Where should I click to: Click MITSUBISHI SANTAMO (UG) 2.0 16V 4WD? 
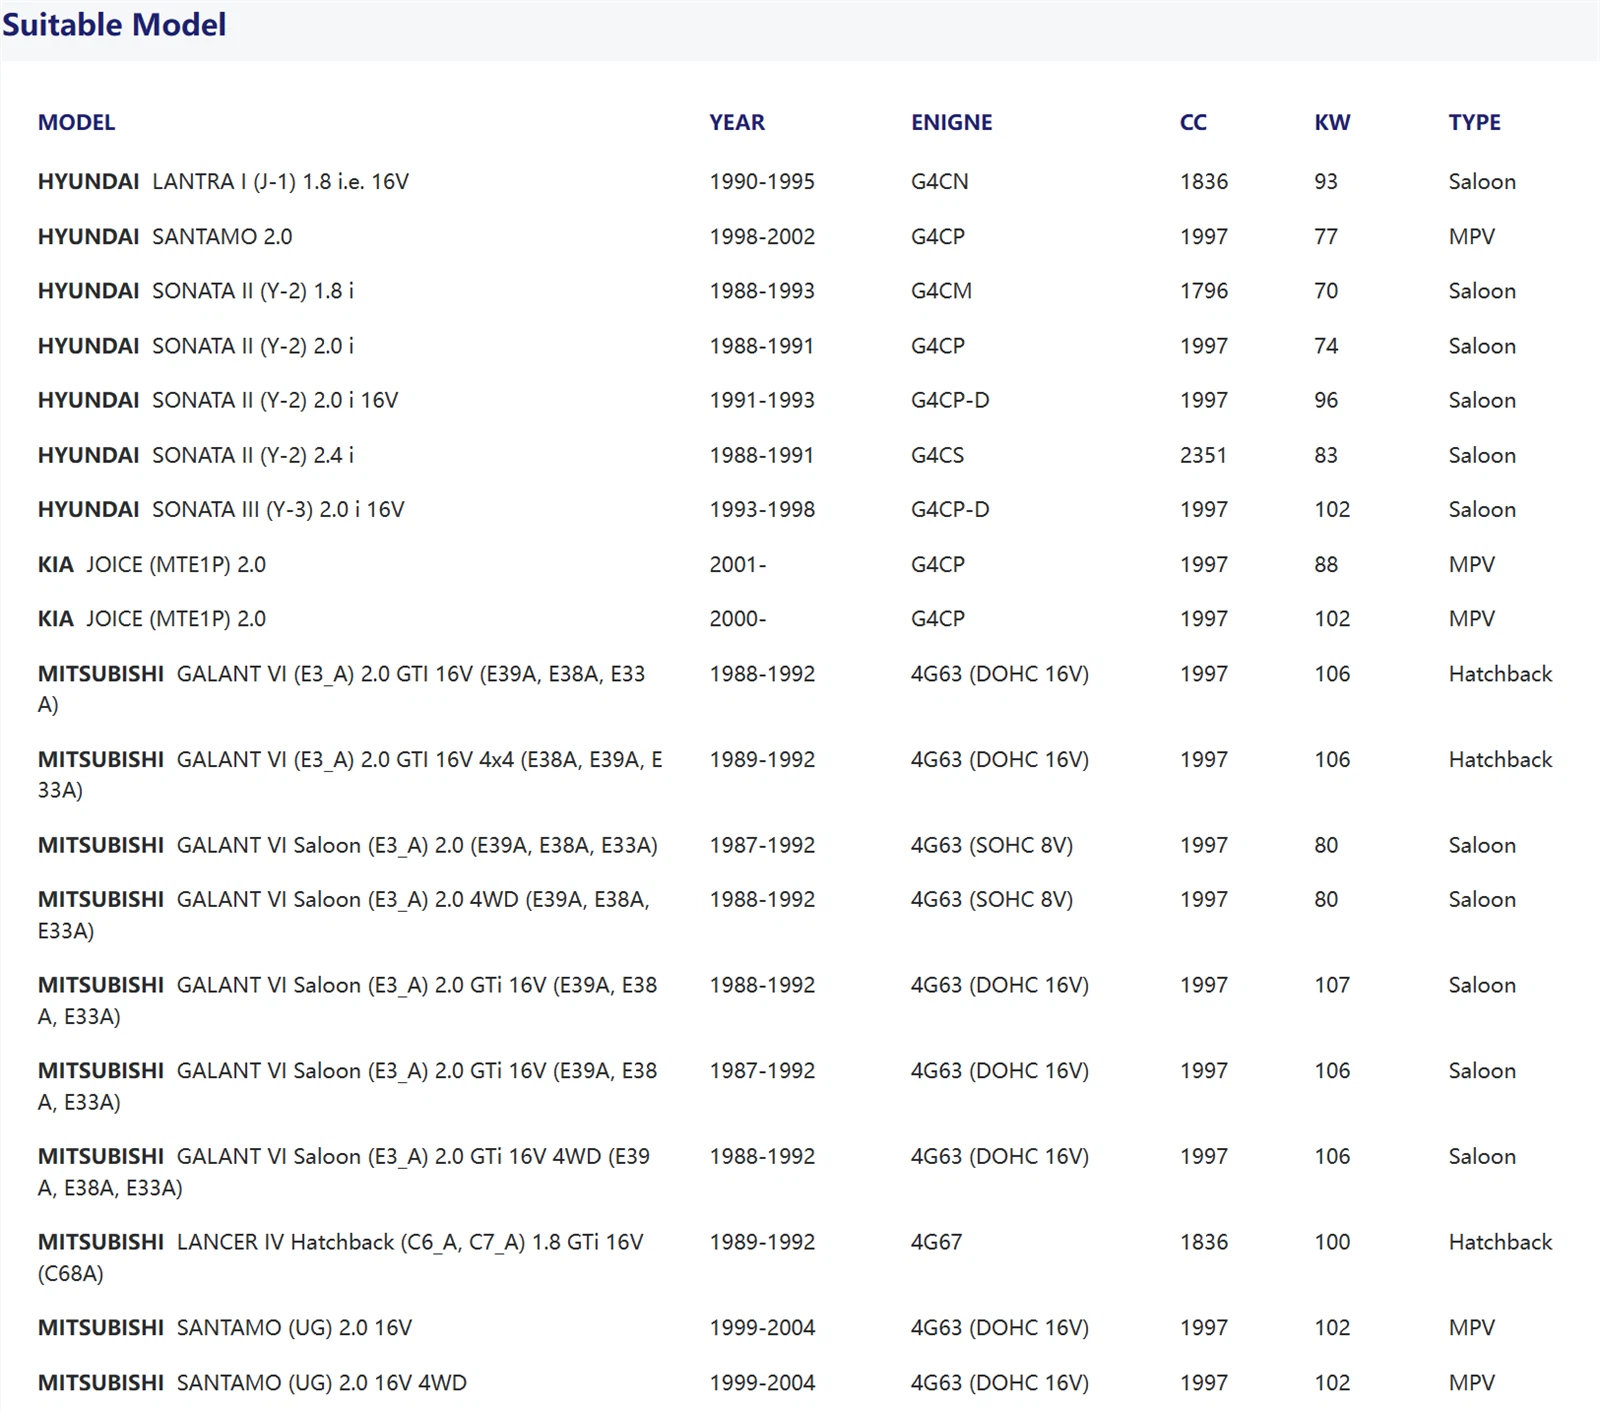tap(252, 1382)
